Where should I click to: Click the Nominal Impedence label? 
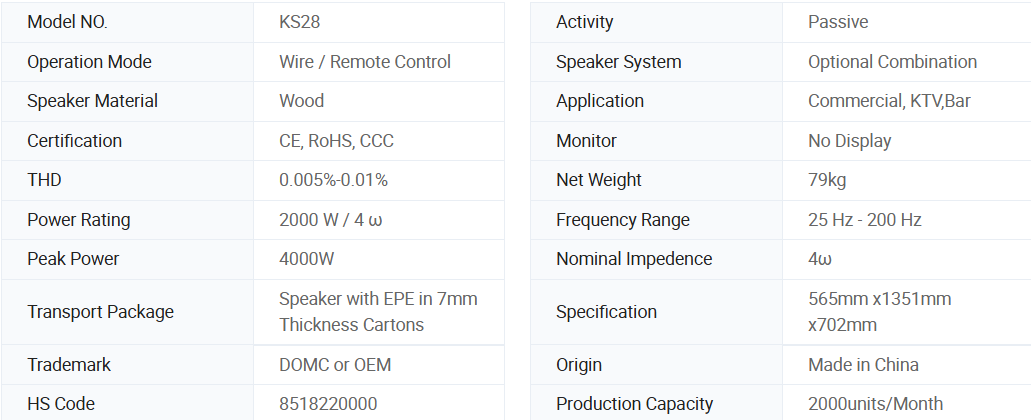pyautogui.click(x=634, y=259)
